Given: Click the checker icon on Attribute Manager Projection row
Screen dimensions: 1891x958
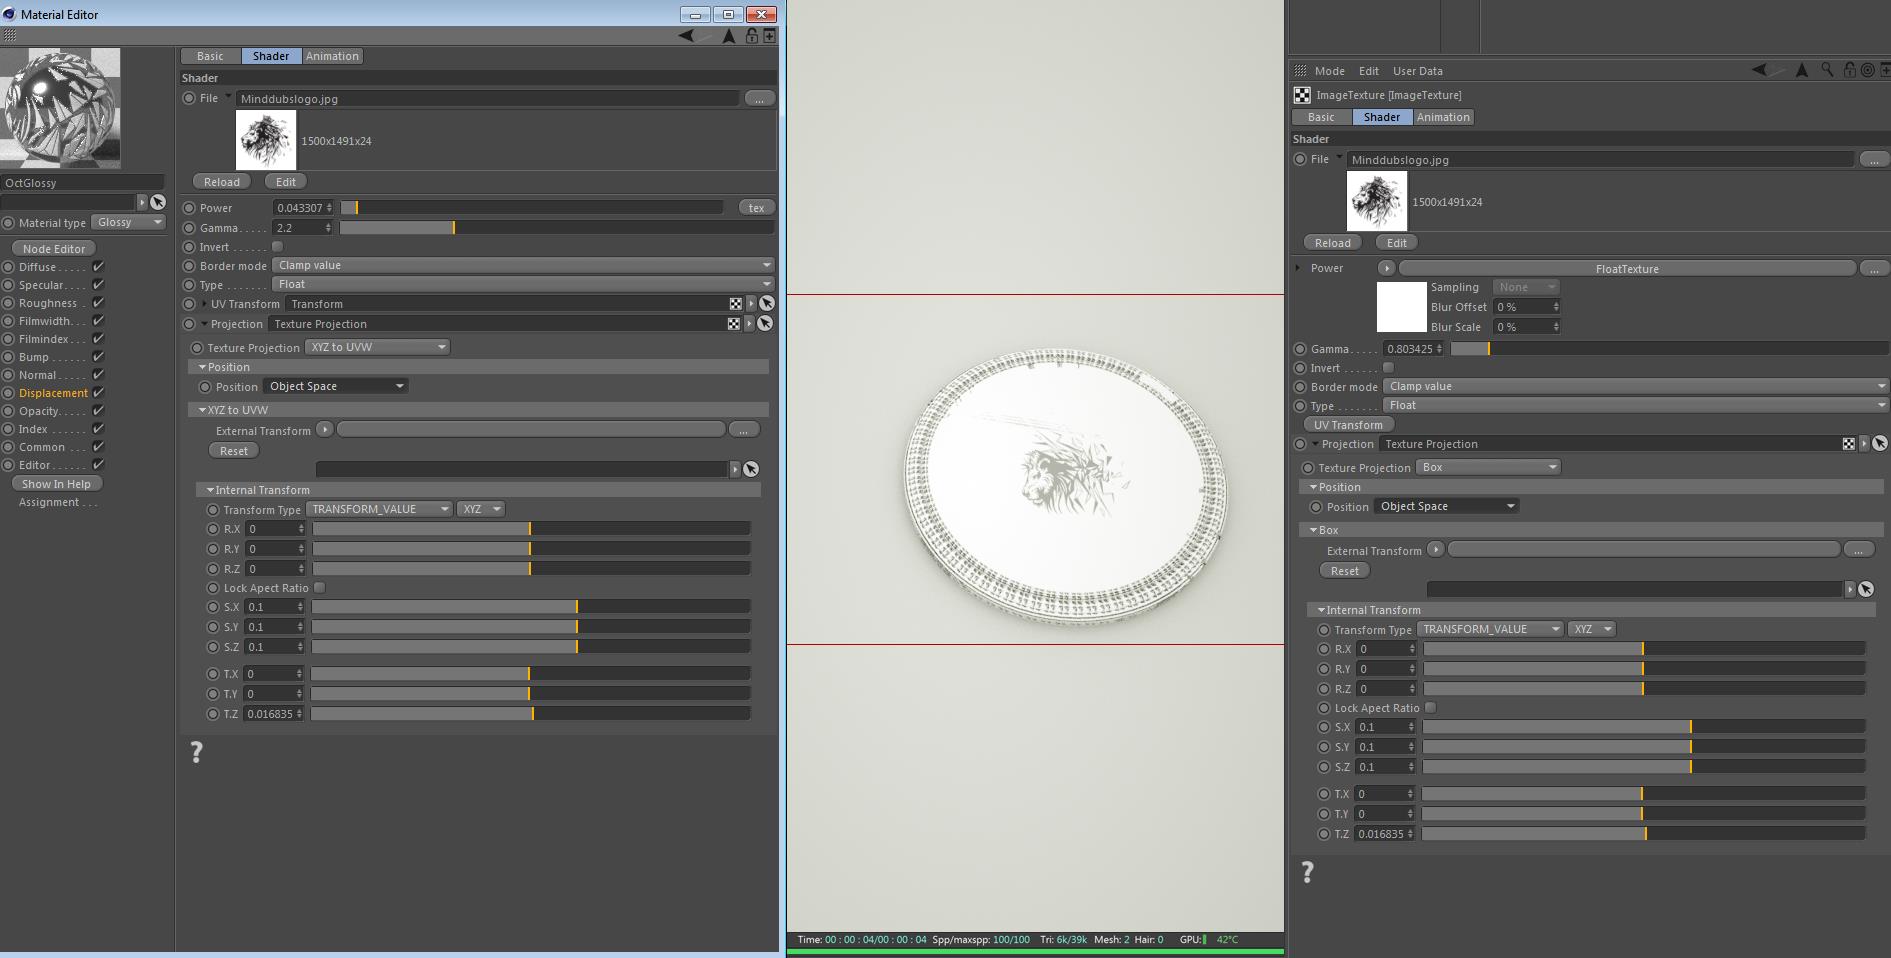Looking at the screenshot, I should (1849, 444).
